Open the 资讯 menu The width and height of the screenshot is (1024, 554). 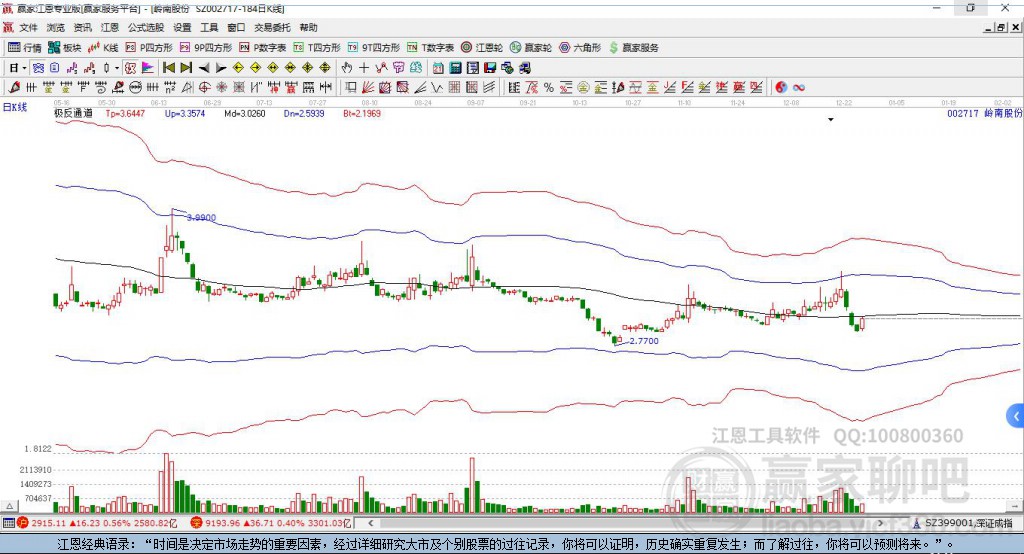point(82,27)
